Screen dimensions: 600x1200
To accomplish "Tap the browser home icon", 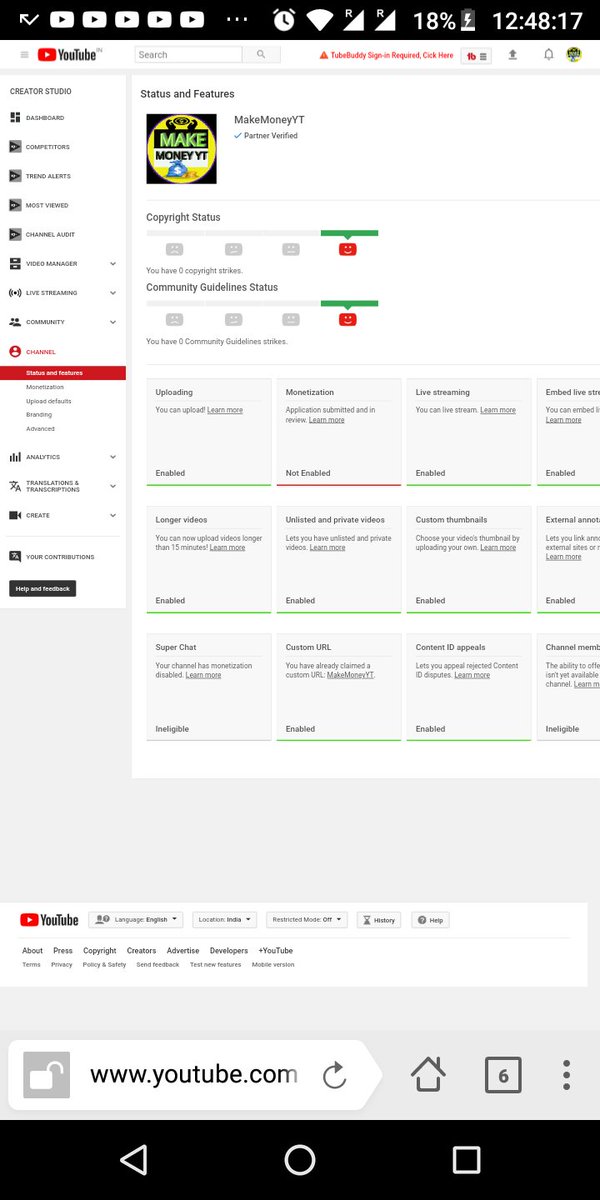I will pos(428,1076).
